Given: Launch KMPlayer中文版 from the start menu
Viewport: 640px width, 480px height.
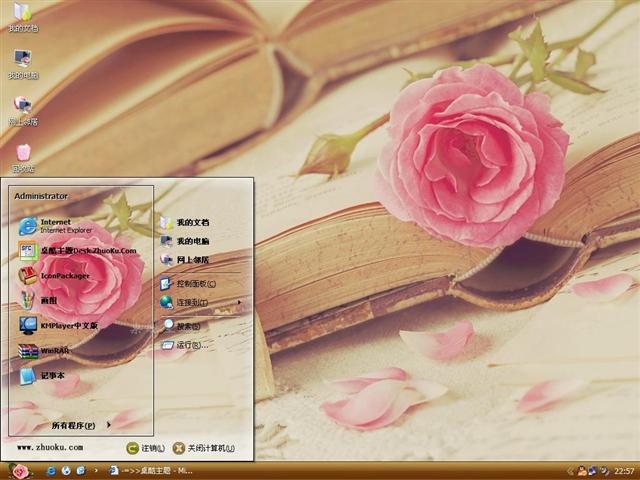Looking at the screenshot, I should pyautogui.click(x=58, y=325).
